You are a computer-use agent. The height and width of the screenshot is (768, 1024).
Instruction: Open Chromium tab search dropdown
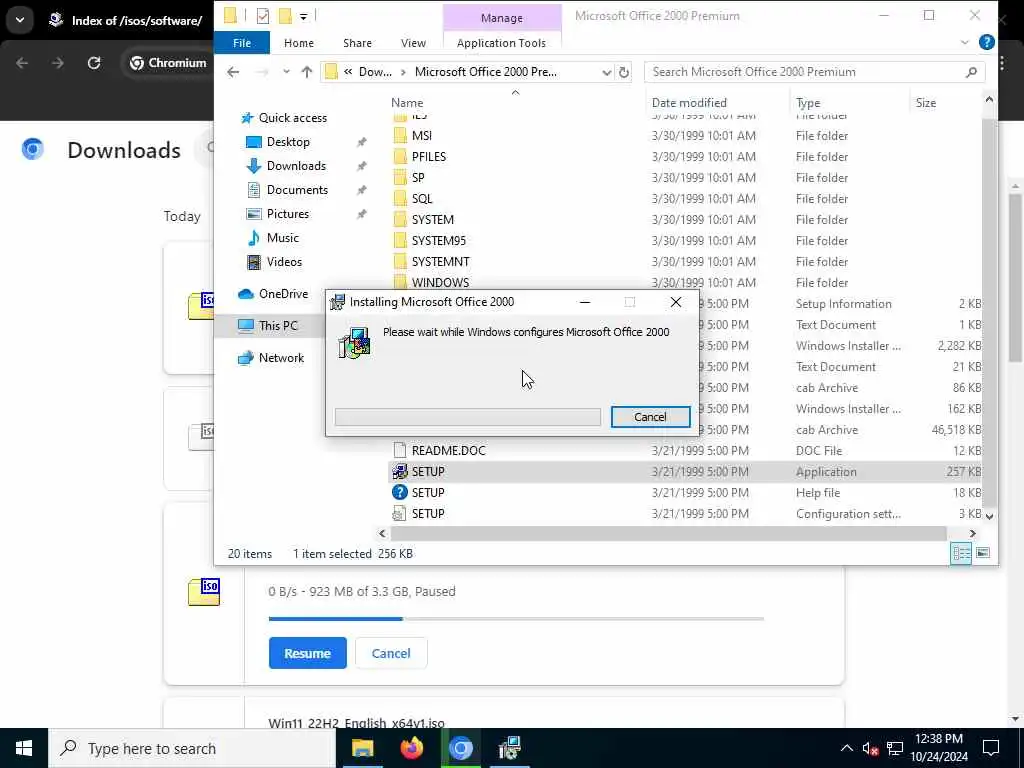click(x=20, y=20)
